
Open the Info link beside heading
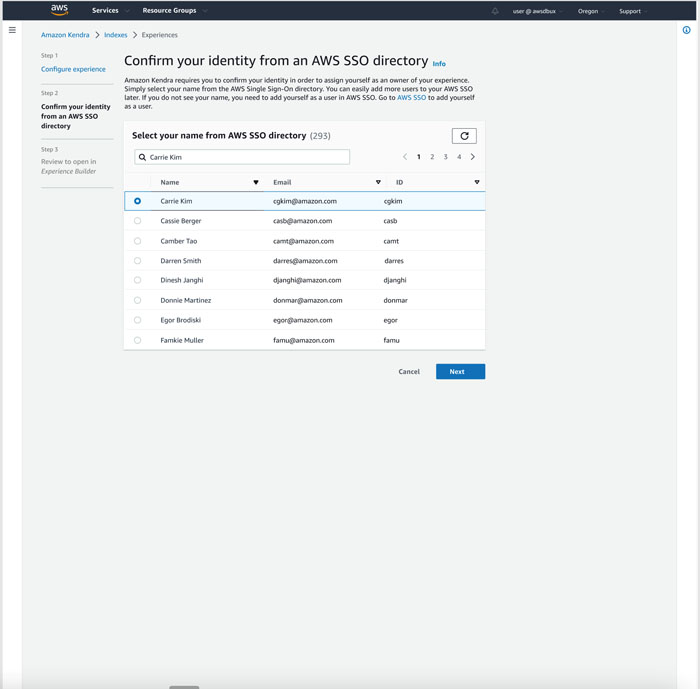[439, 64]
